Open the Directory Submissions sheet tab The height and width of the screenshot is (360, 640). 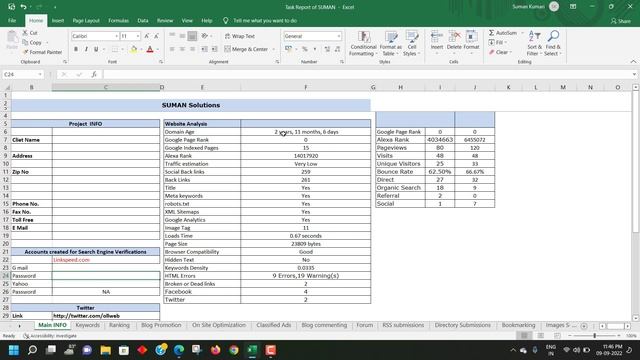[462, 325]
